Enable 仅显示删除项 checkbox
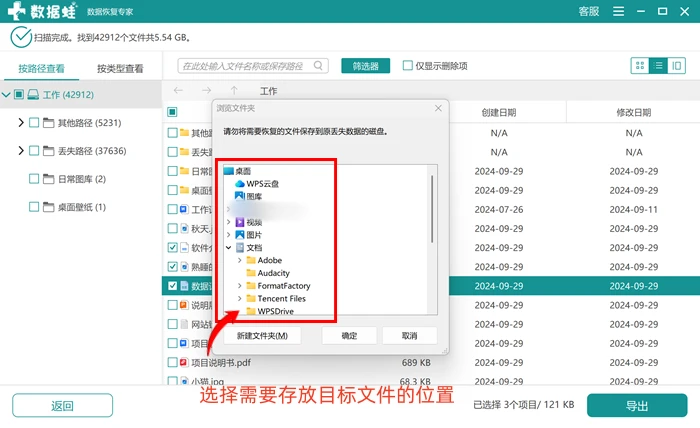This screenshot has width=700, height=428. pyautogui.click(x=407, y=66)
